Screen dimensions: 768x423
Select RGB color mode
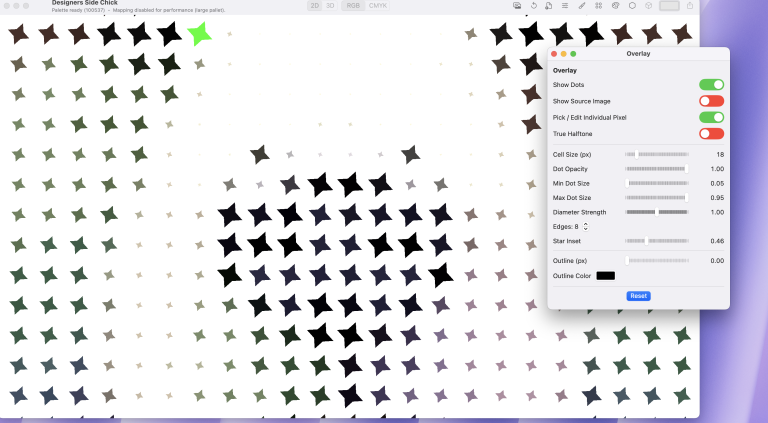pyautogui.click(x=353, y=6)
